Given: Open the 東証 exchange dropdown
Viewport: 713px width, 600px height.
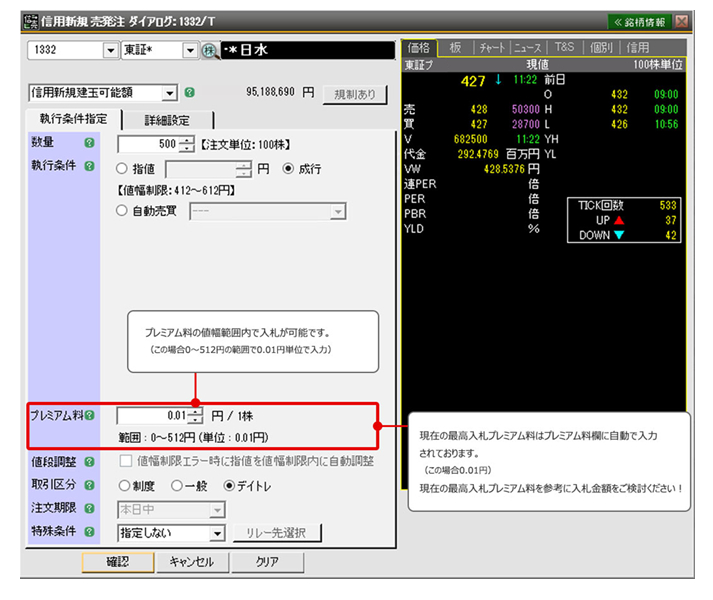Looking at the screenshot, I should click(x=190, y=50).
